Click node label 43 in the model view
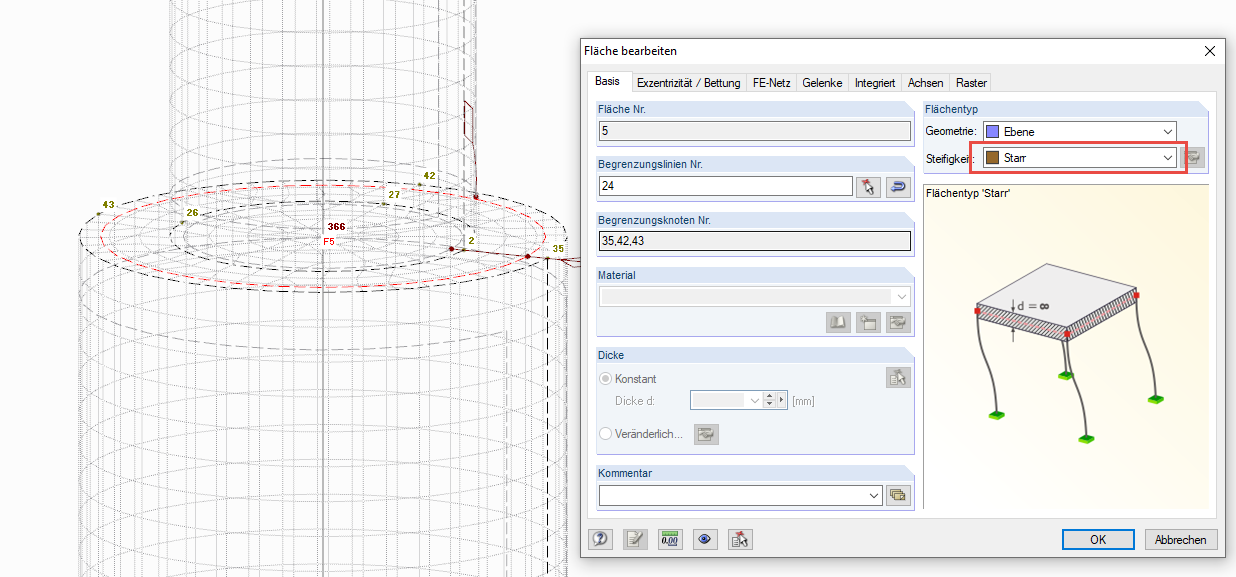 click(x=108, y=204)
